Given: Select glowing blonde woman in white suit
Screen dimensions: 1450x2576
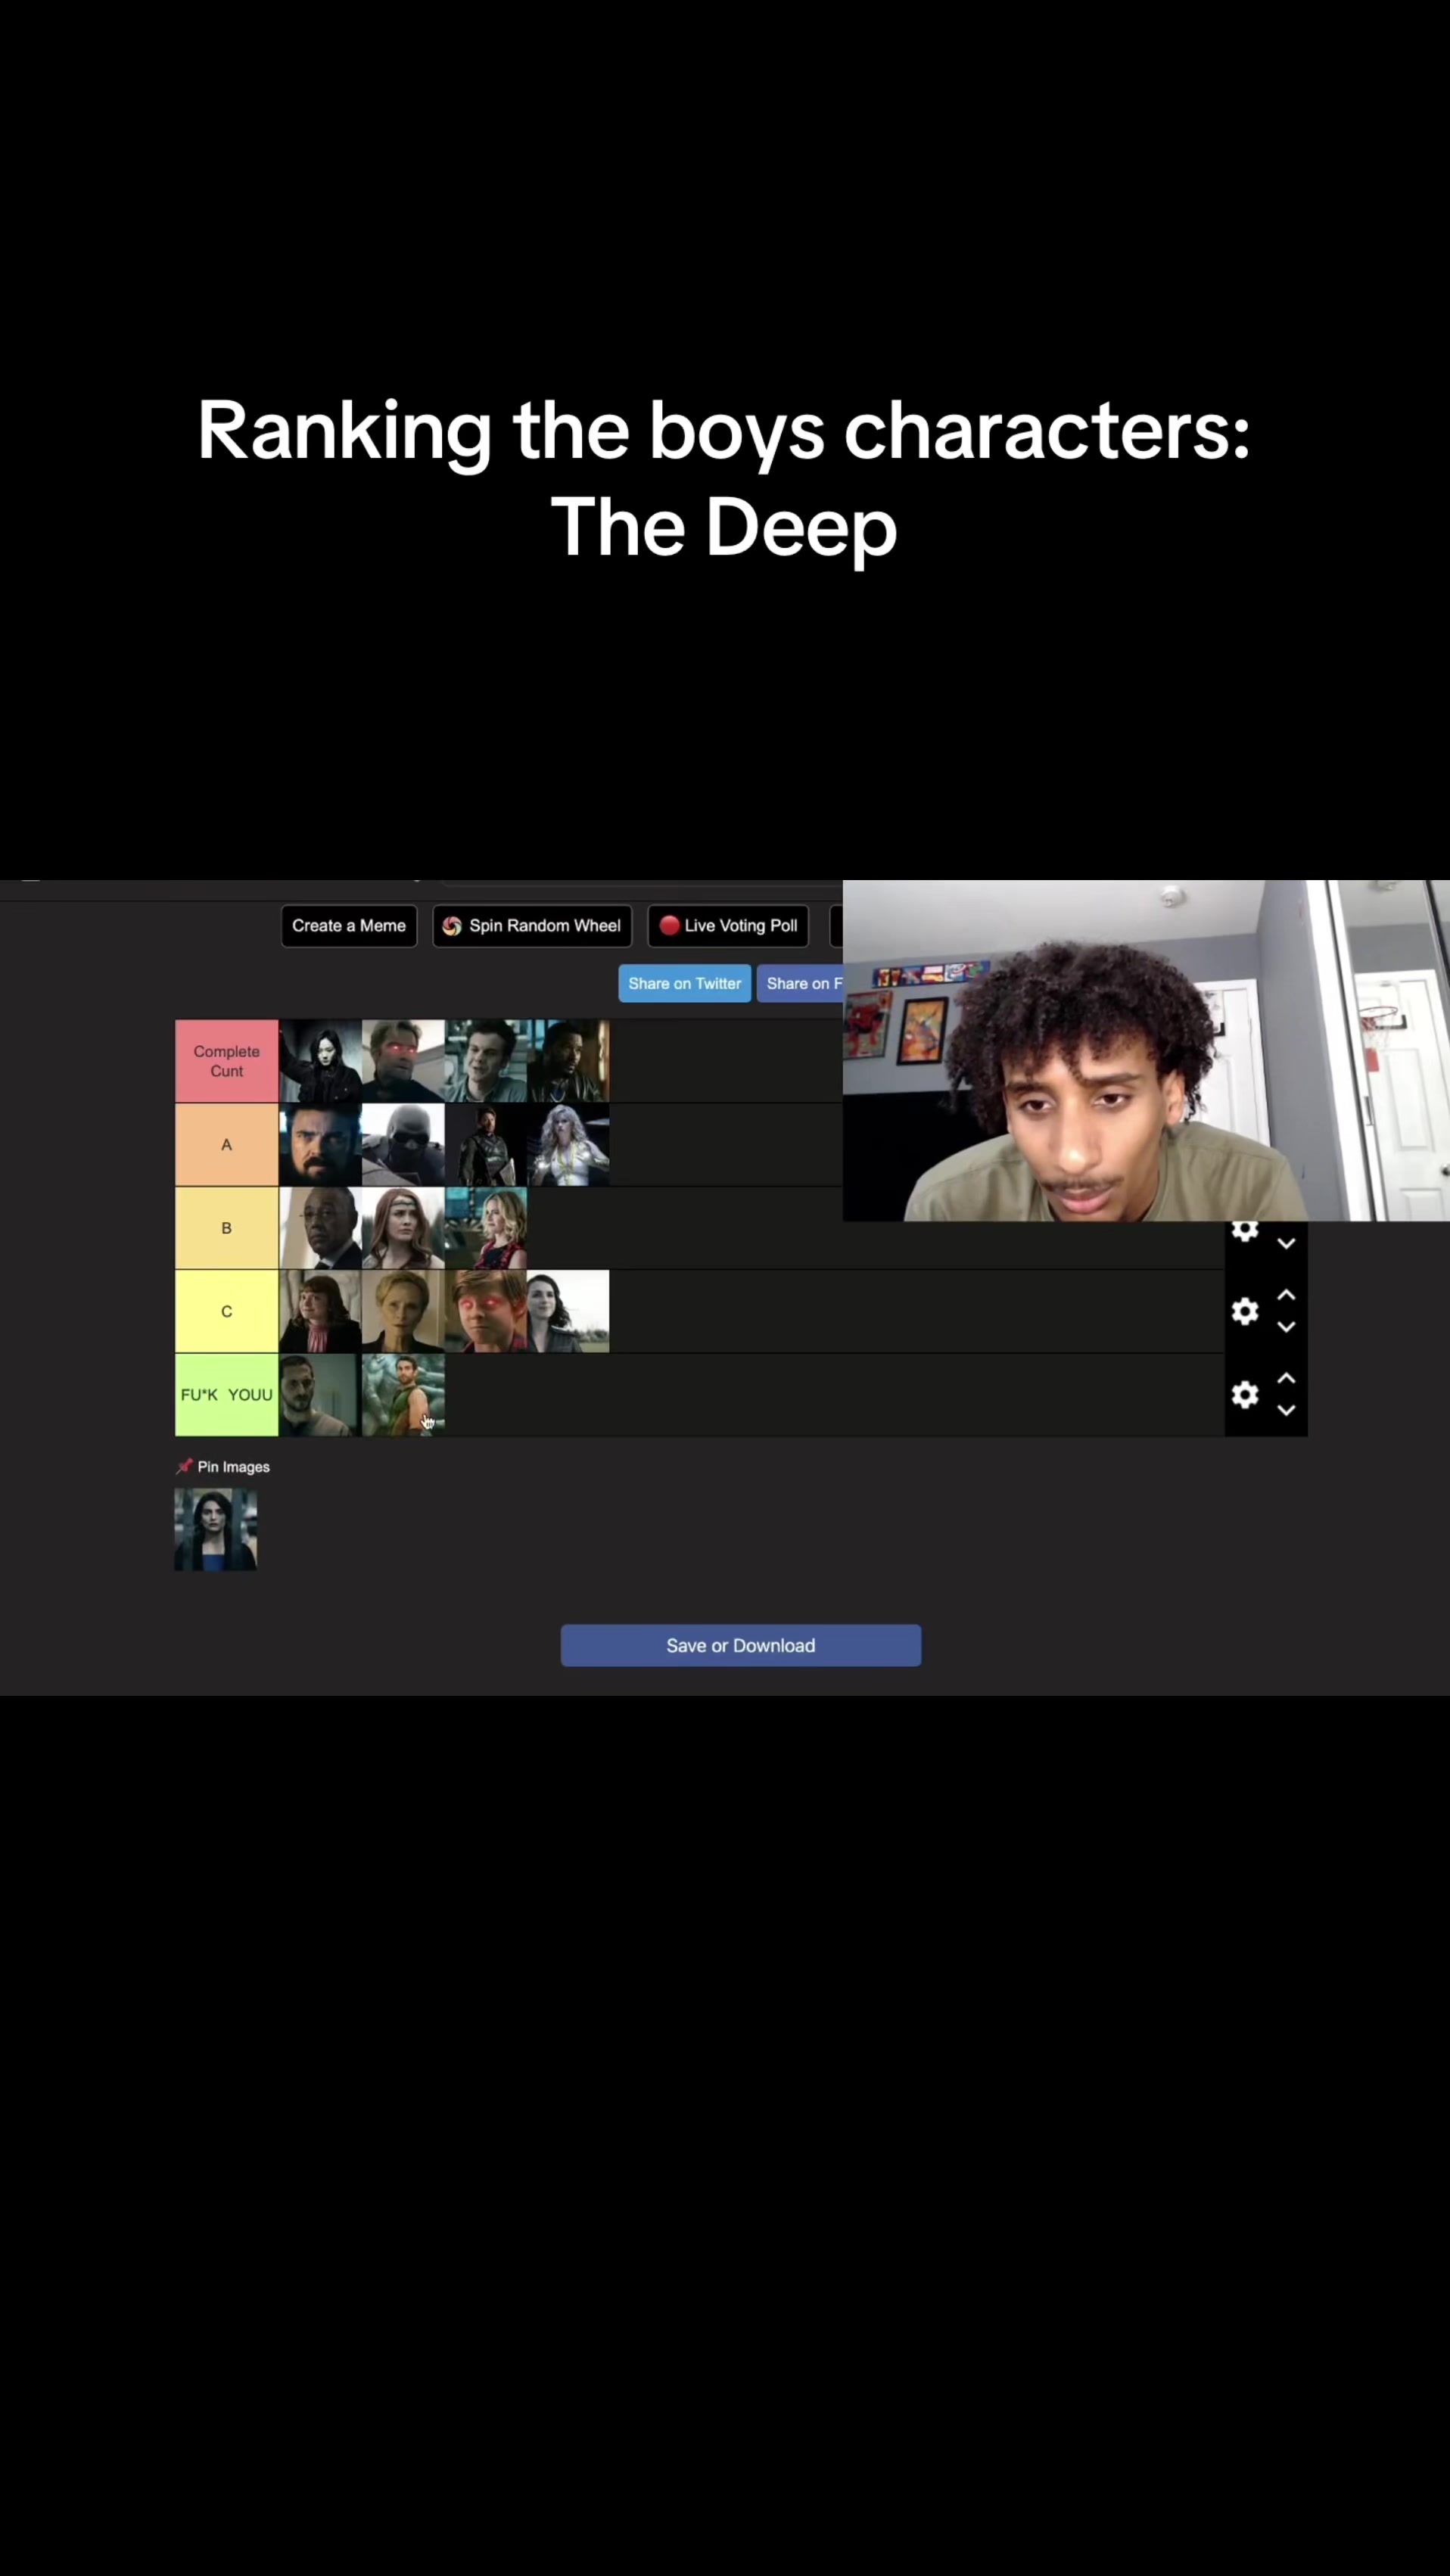Looking at the screenshot, I should pos(568,1144).
